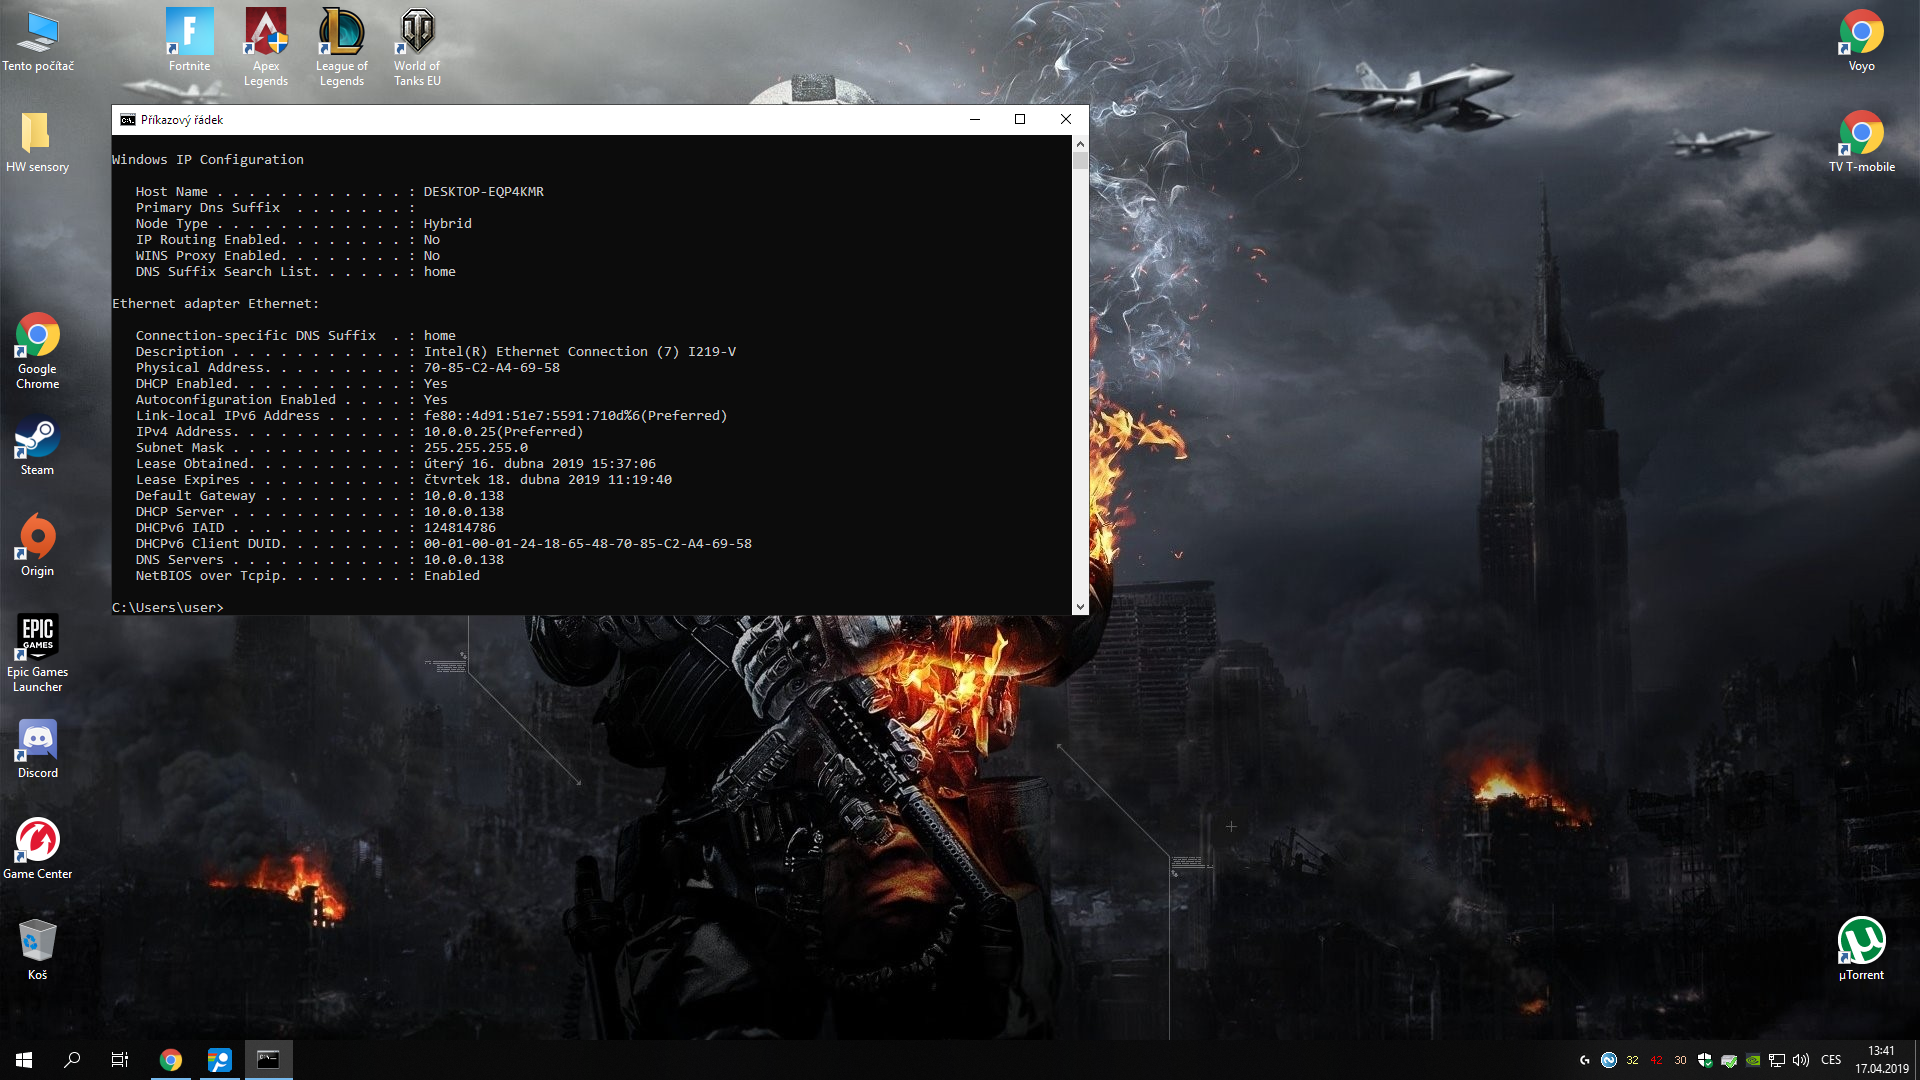
Task: Click the command prompt title bar icon
Action: coord(128,120)
